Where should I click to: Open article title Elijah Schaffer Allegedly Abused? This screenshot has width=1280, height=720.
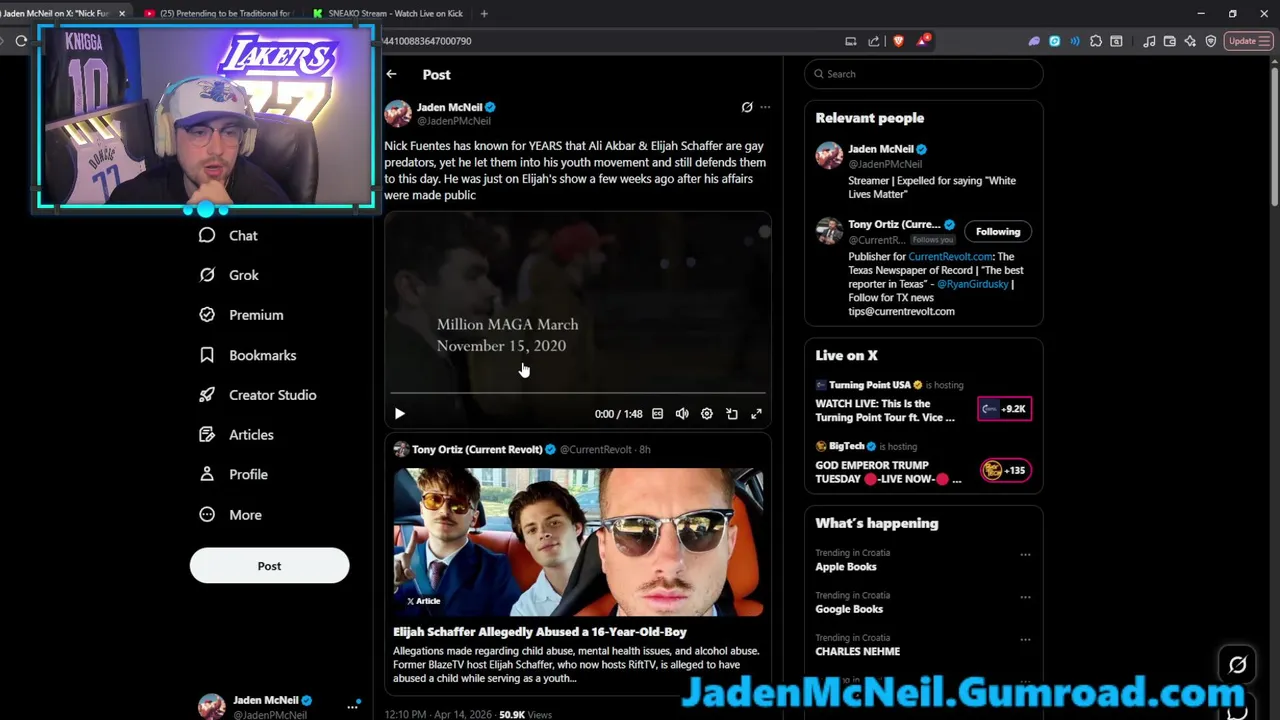(x=540, y=632)
